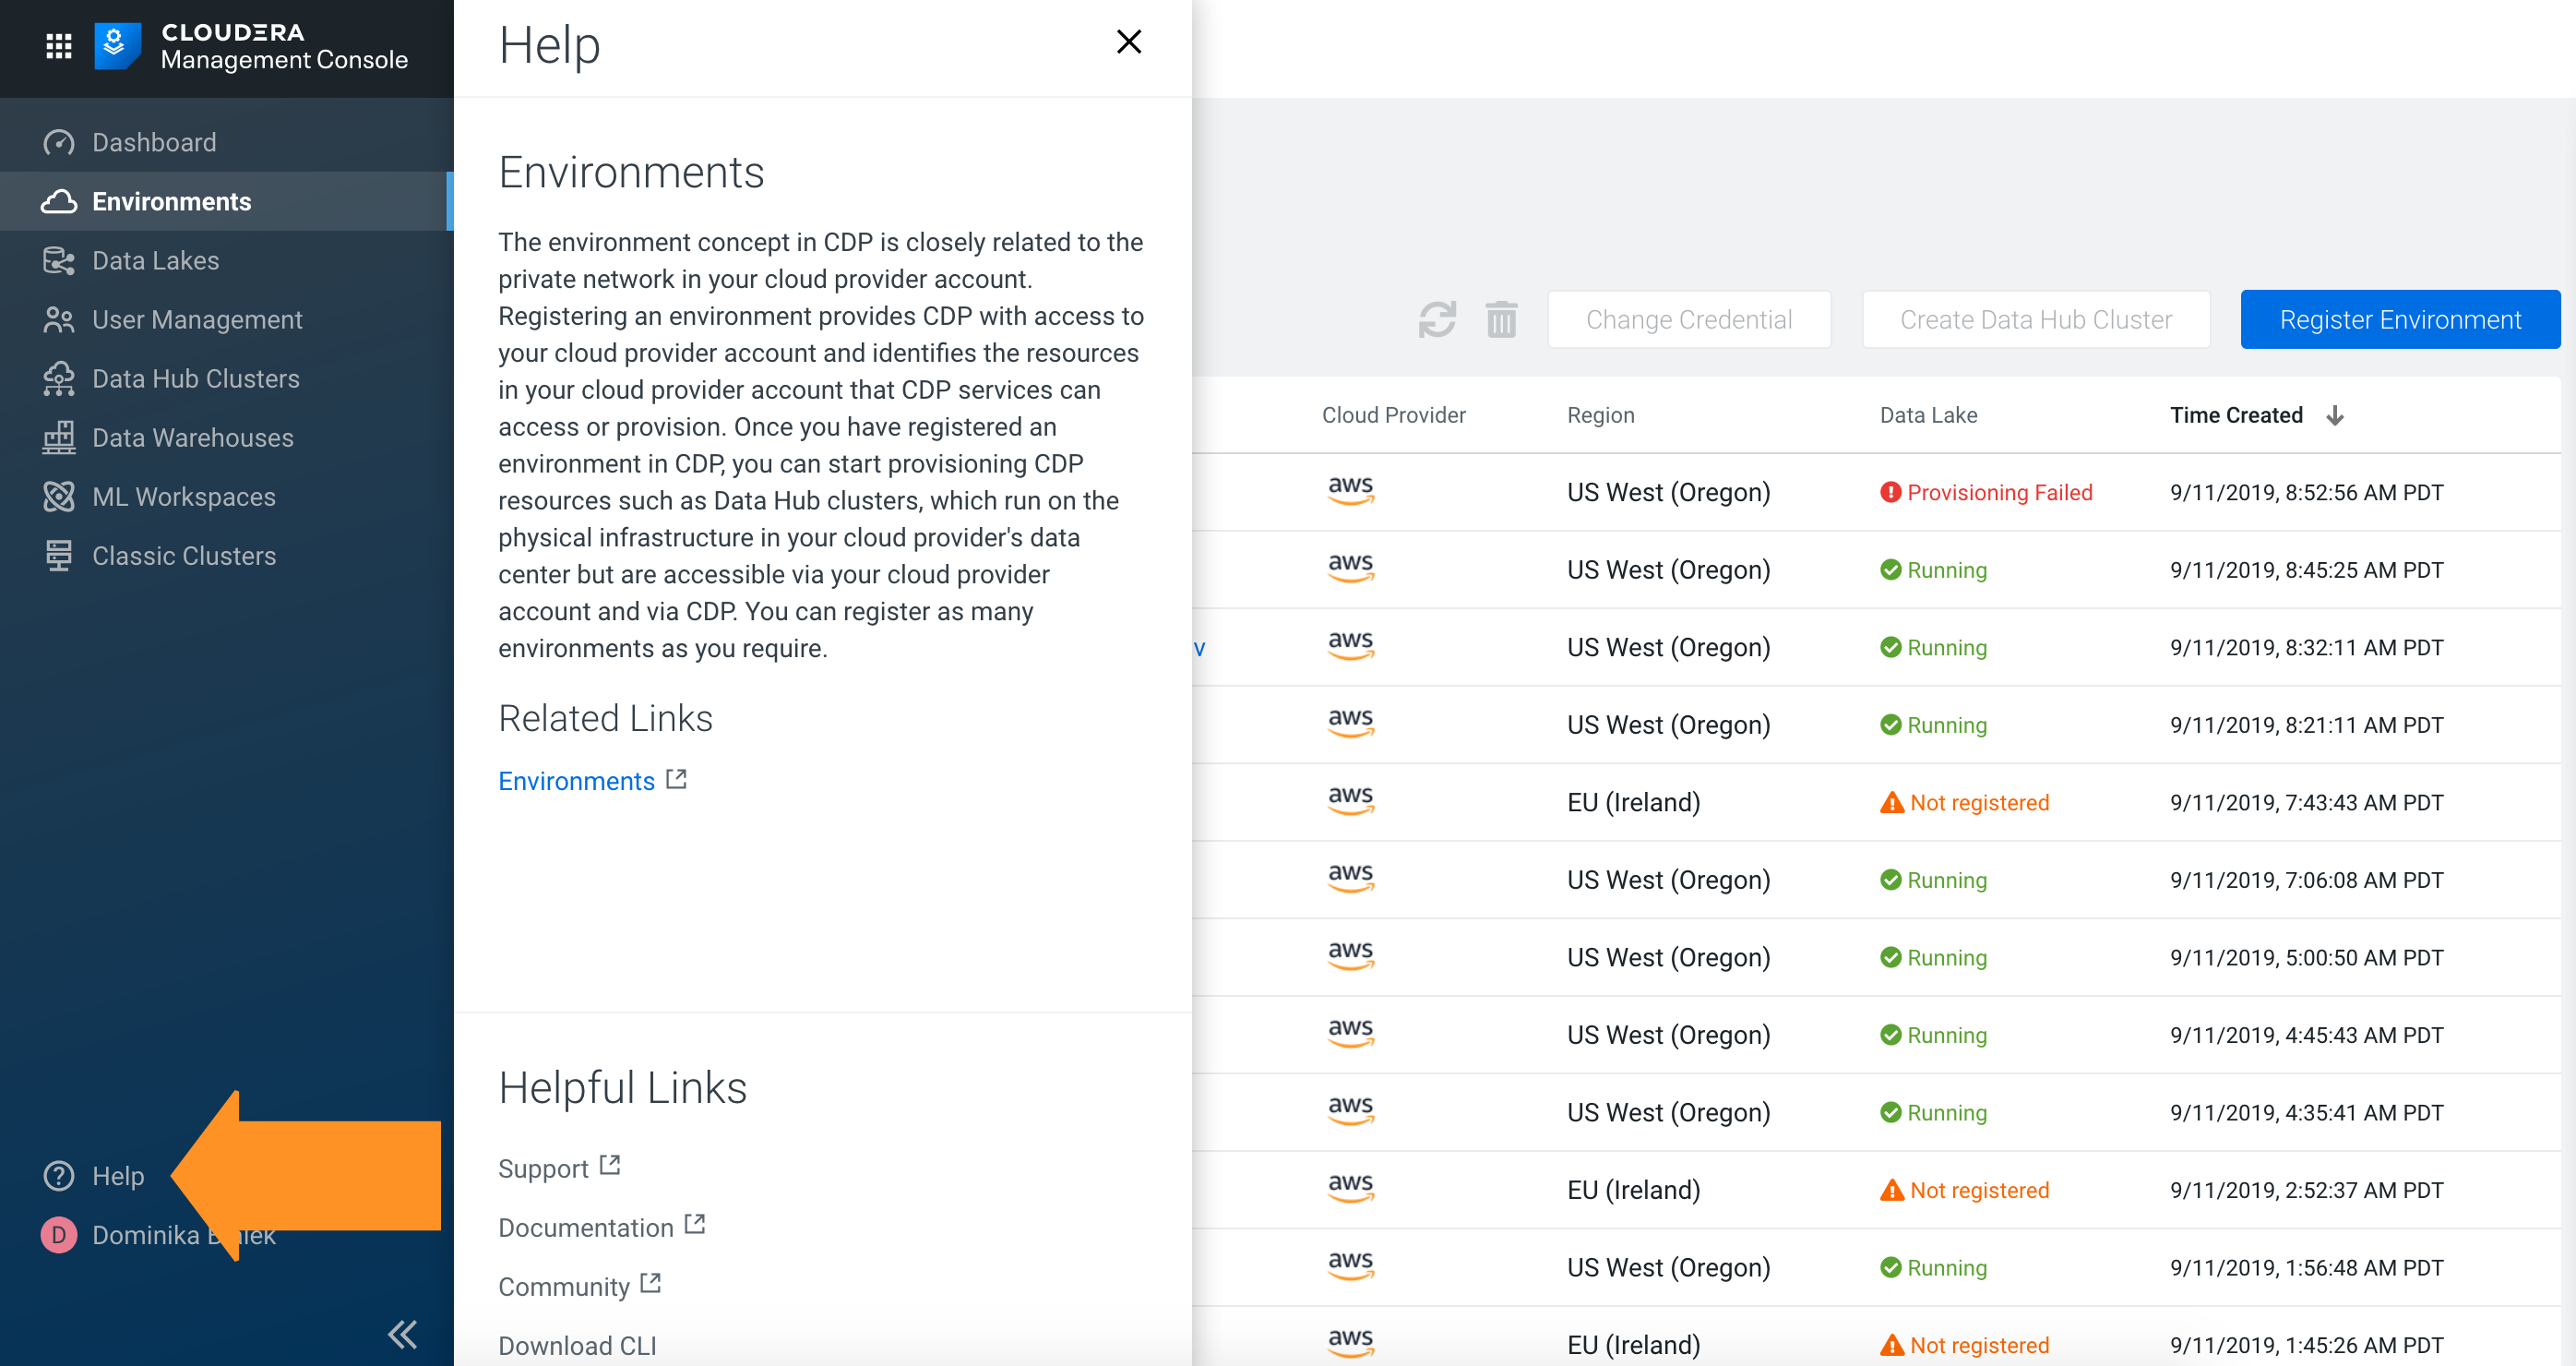Open Dominika user profile avatar
This screenshot has height=1366, width=2576.
[59, 1235]
